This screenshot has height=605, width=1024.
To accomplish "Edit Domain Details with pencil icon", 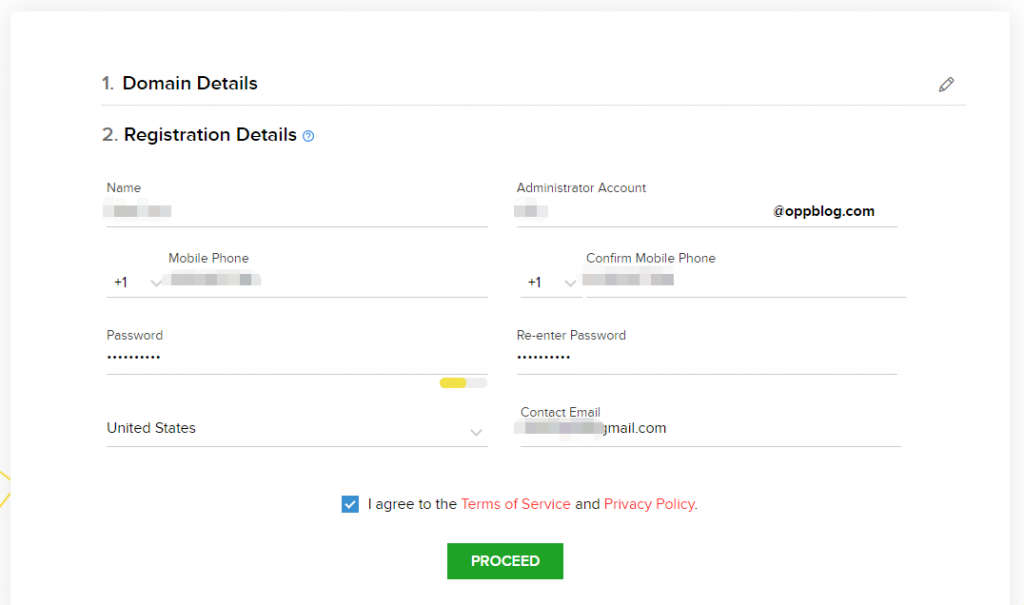I will 946,84.
